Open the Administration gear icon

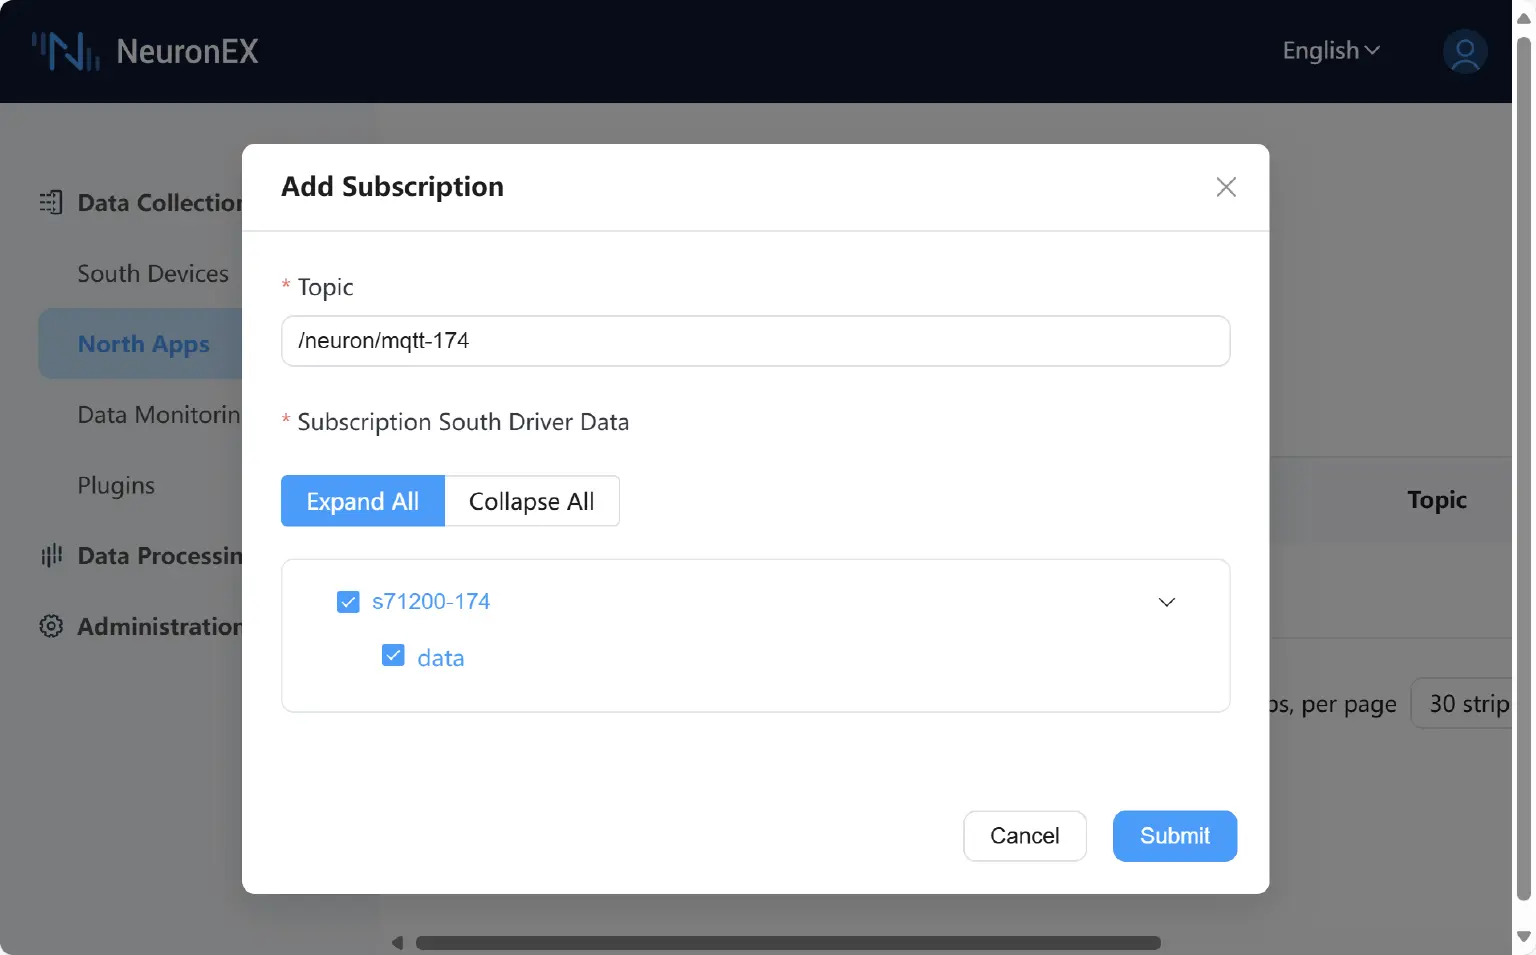pos(50,626)
